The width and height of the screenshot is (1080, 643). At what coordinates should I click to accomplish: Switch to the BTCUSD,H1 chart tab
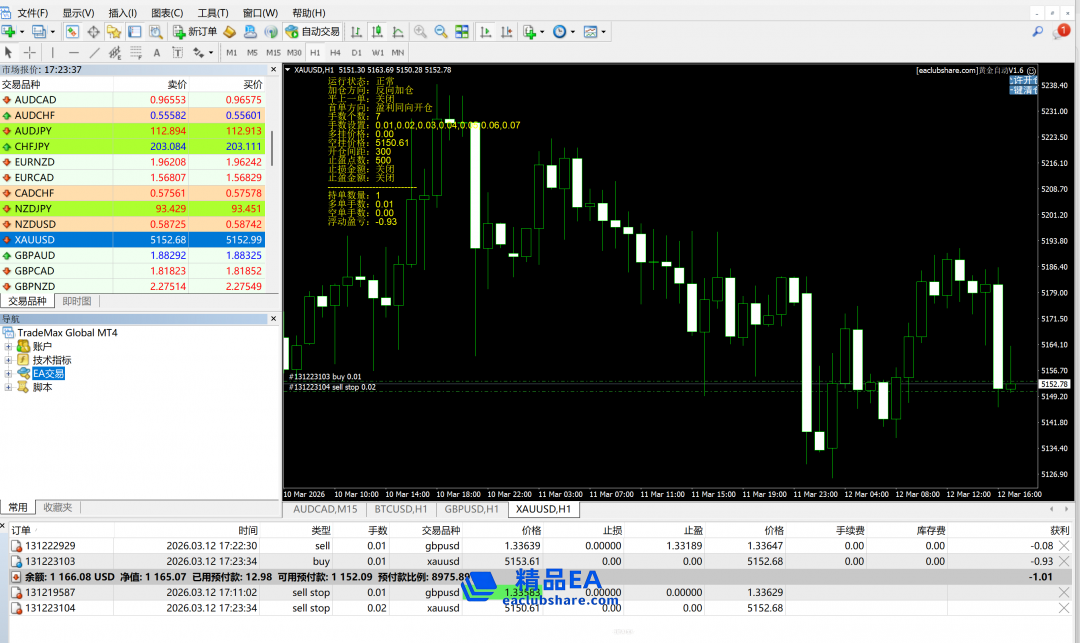tap(400, 509)
